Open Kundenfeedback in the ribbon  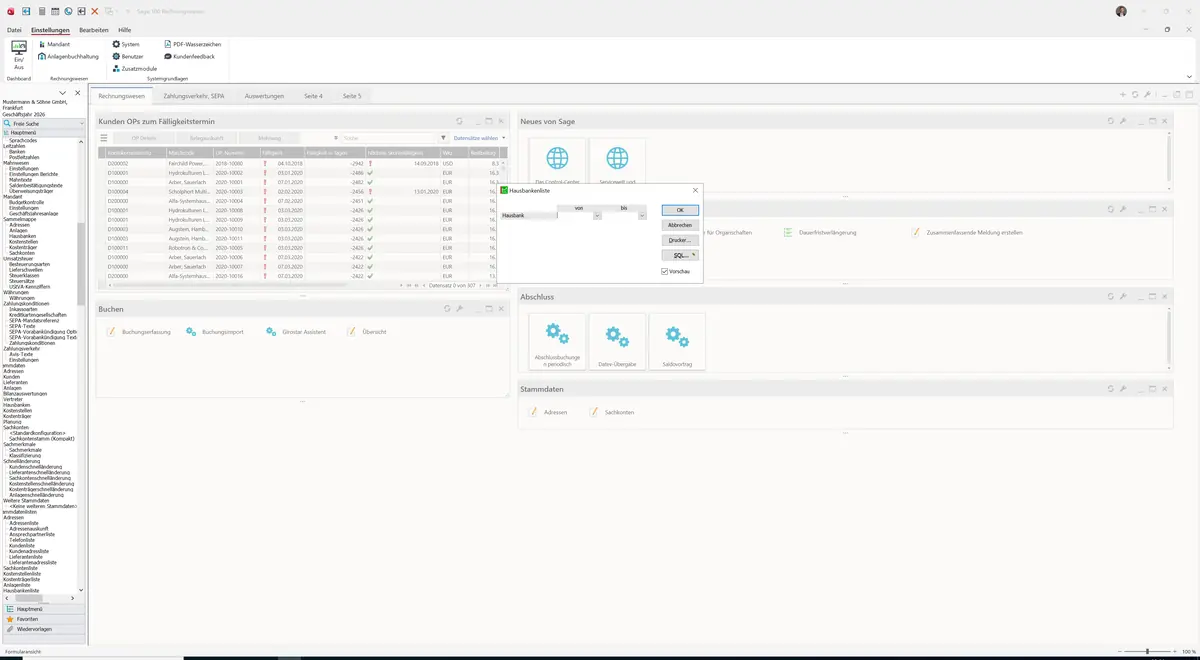pyautogui.click(x=188, y=57)
